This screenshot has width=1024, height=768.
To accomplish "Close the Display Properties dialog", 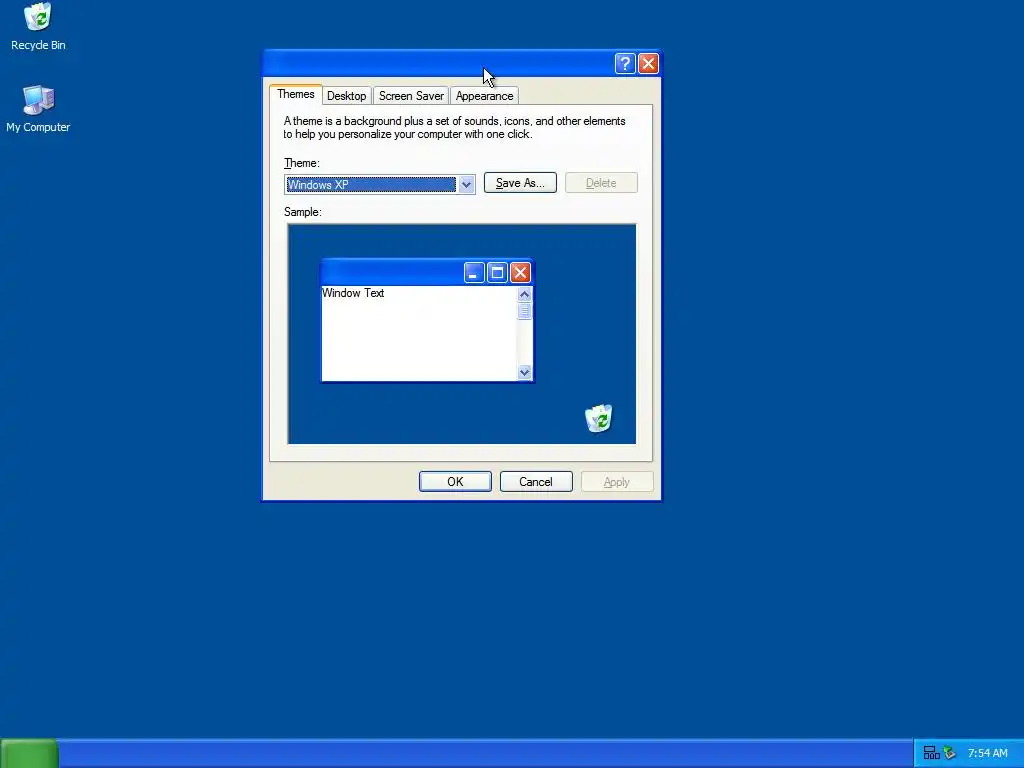I will click(648, 63).
